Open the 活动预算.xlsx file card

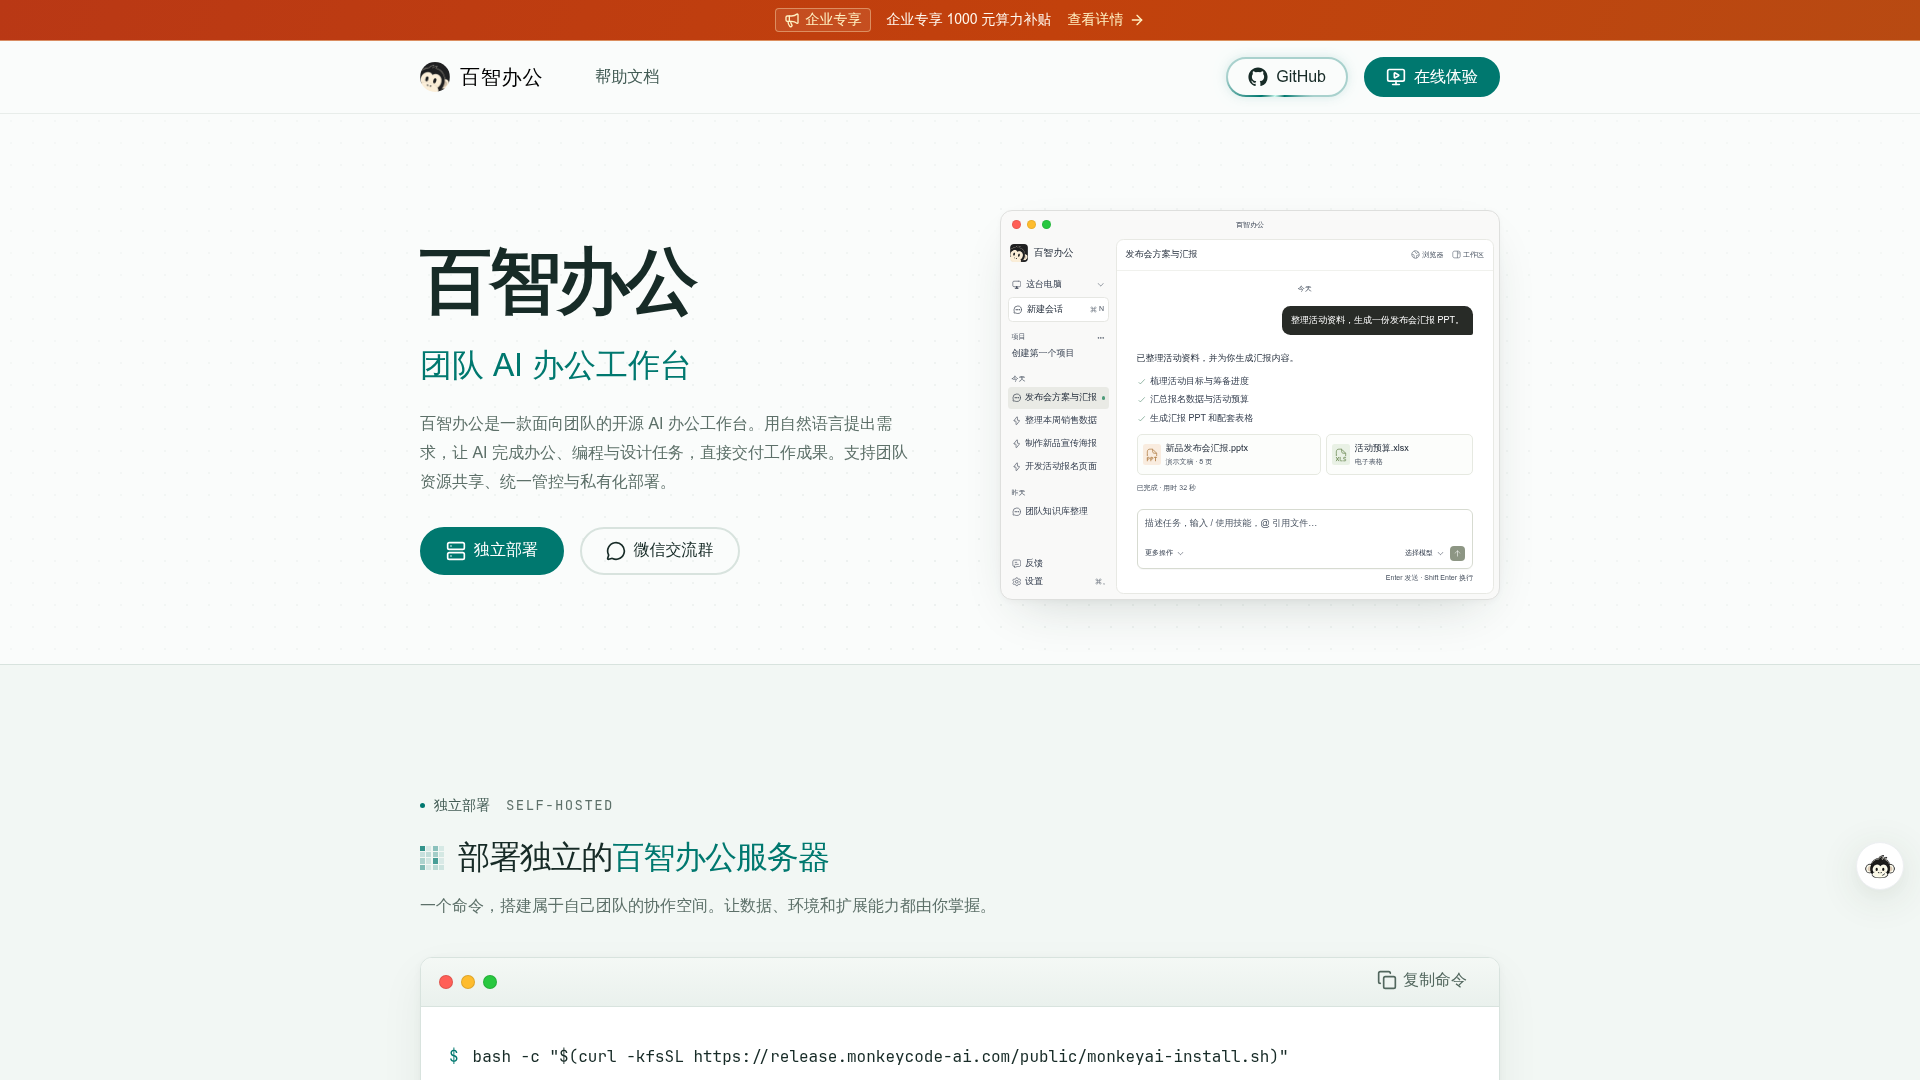click(x=1399, y=455)
